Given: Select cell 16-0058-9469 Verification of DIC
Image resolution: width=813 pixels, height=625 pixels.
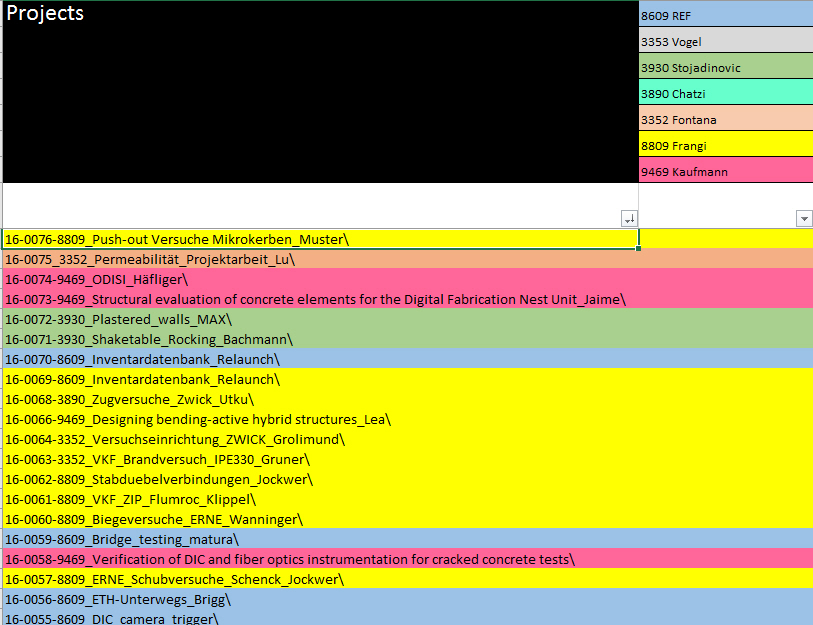Looking at the screenshot, I should (x=320, y=559).
